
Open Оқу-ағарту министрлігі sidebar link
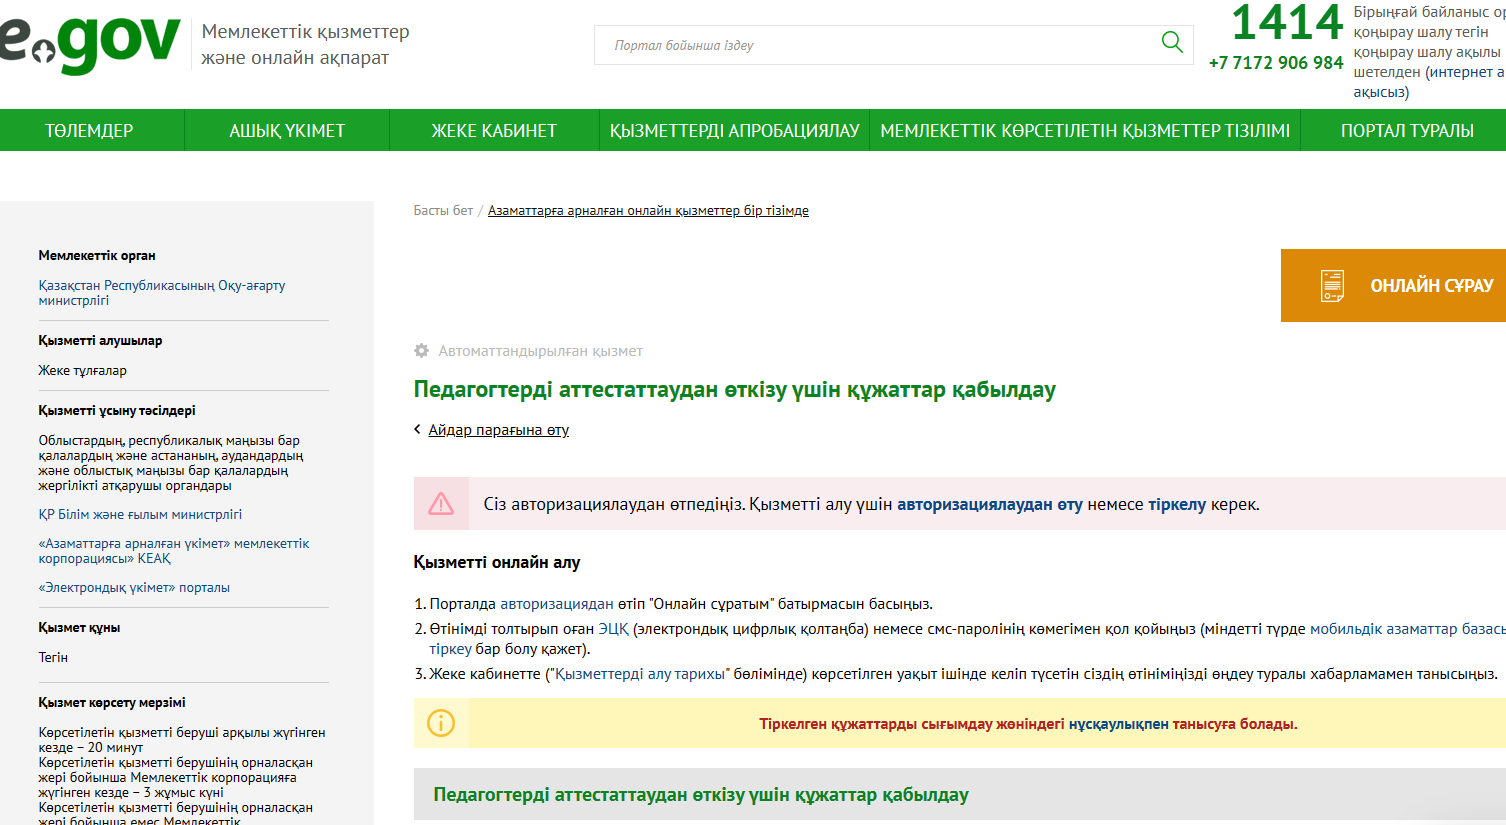coord(162,292)
